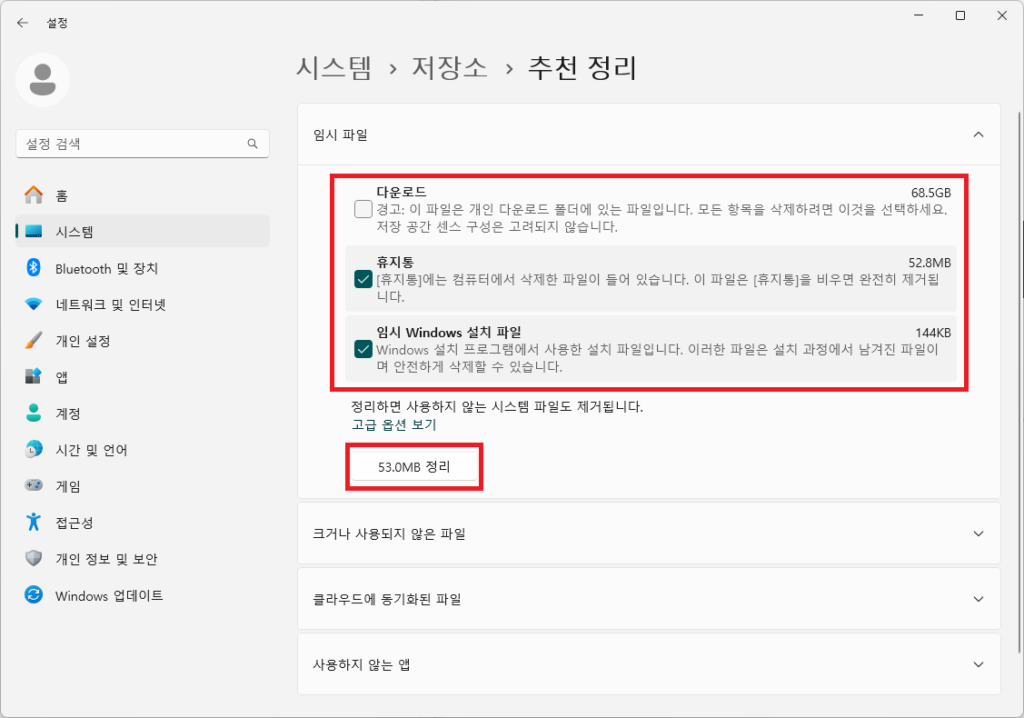Click the 53.0MB 정리 button
The width and height of the screenshot is (1024, 718).
click(414, 467)
